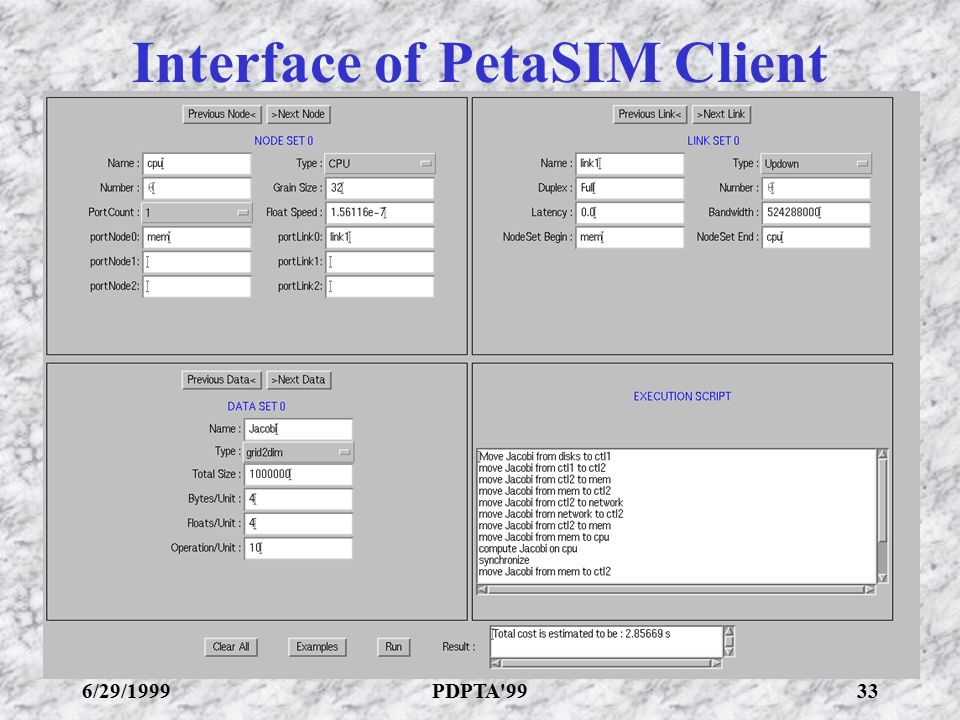Image resolution: width=960 pixels, height=720 pixels.
Task: Select the empty portNode1 field
Action: [x=197, y=262]
